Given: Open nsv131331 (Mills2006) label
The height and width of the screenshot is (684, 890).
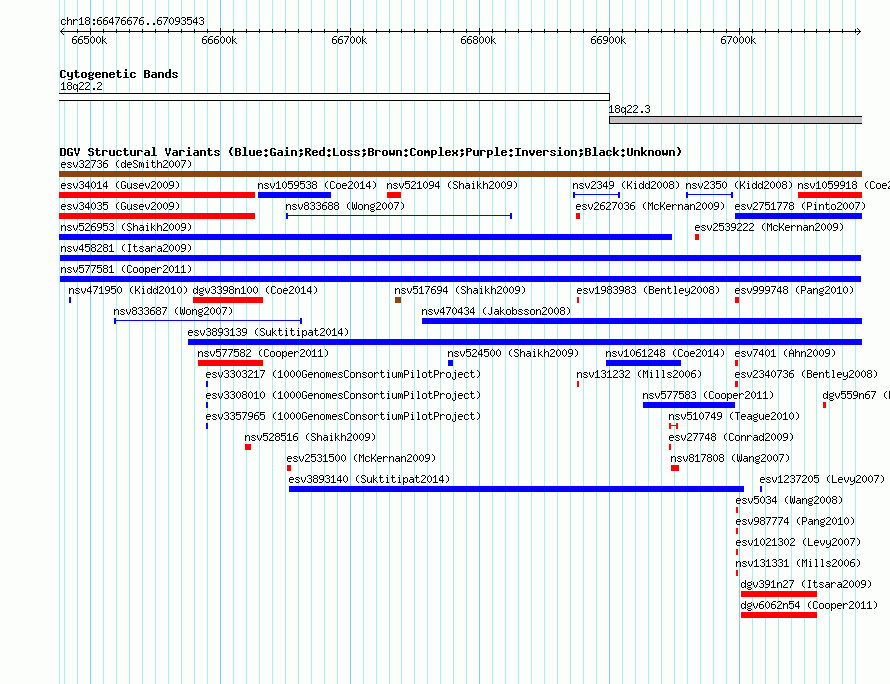Looking at the screenshot, I should (798, 563).
